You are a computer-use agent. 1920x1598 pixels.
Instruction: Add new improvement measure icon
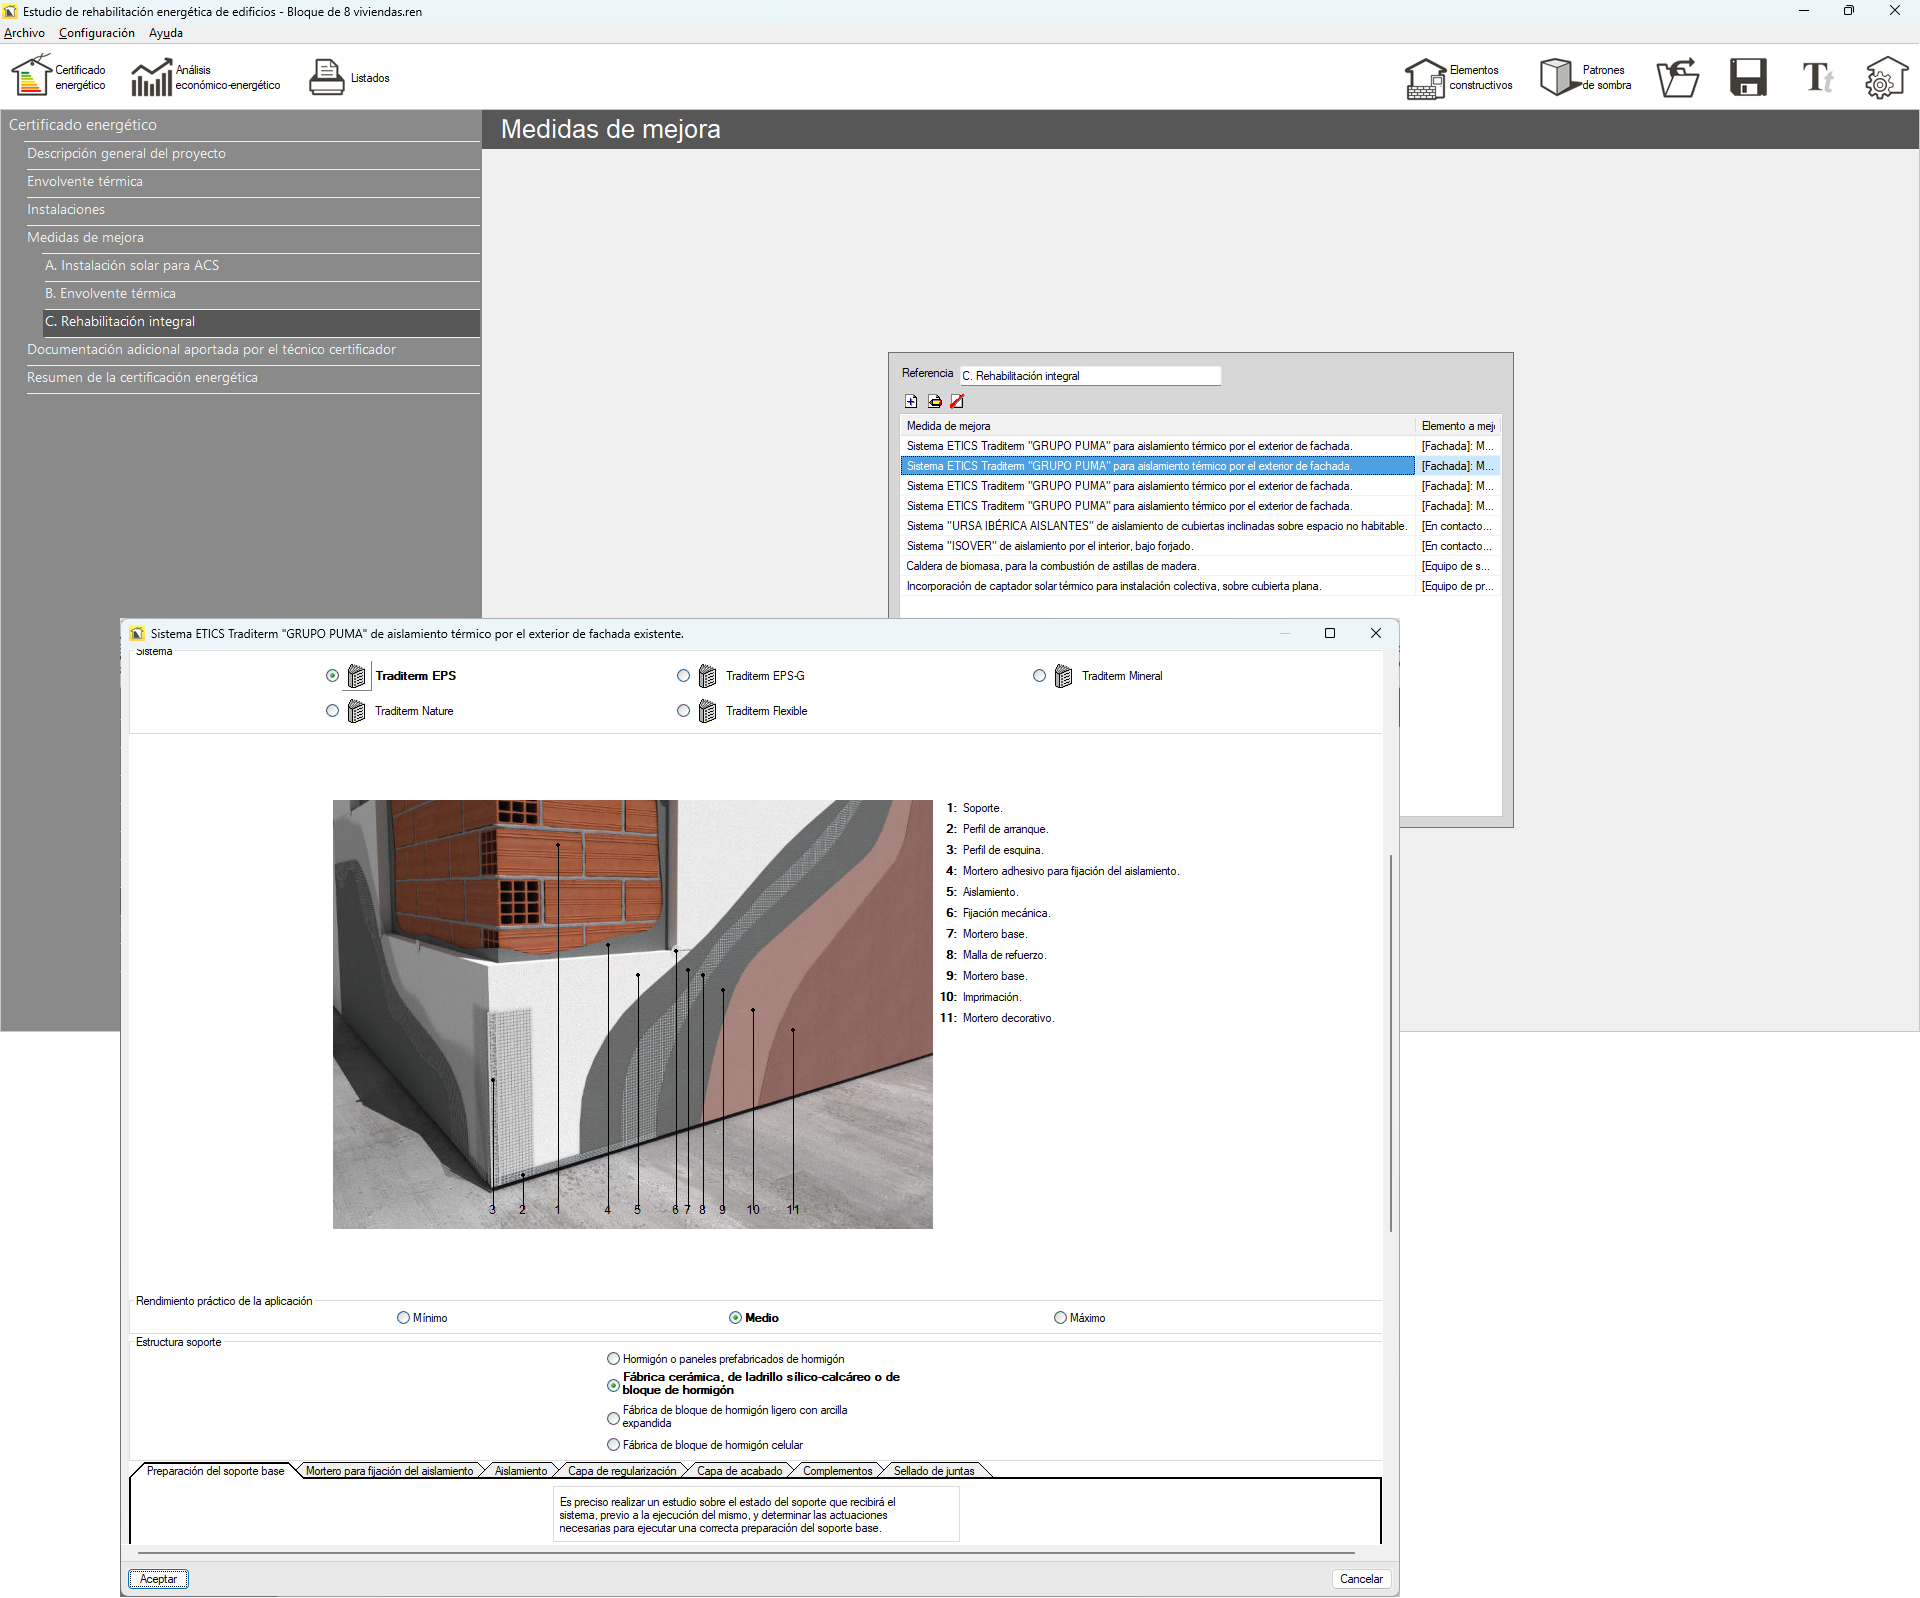click(x=911, y=401)
